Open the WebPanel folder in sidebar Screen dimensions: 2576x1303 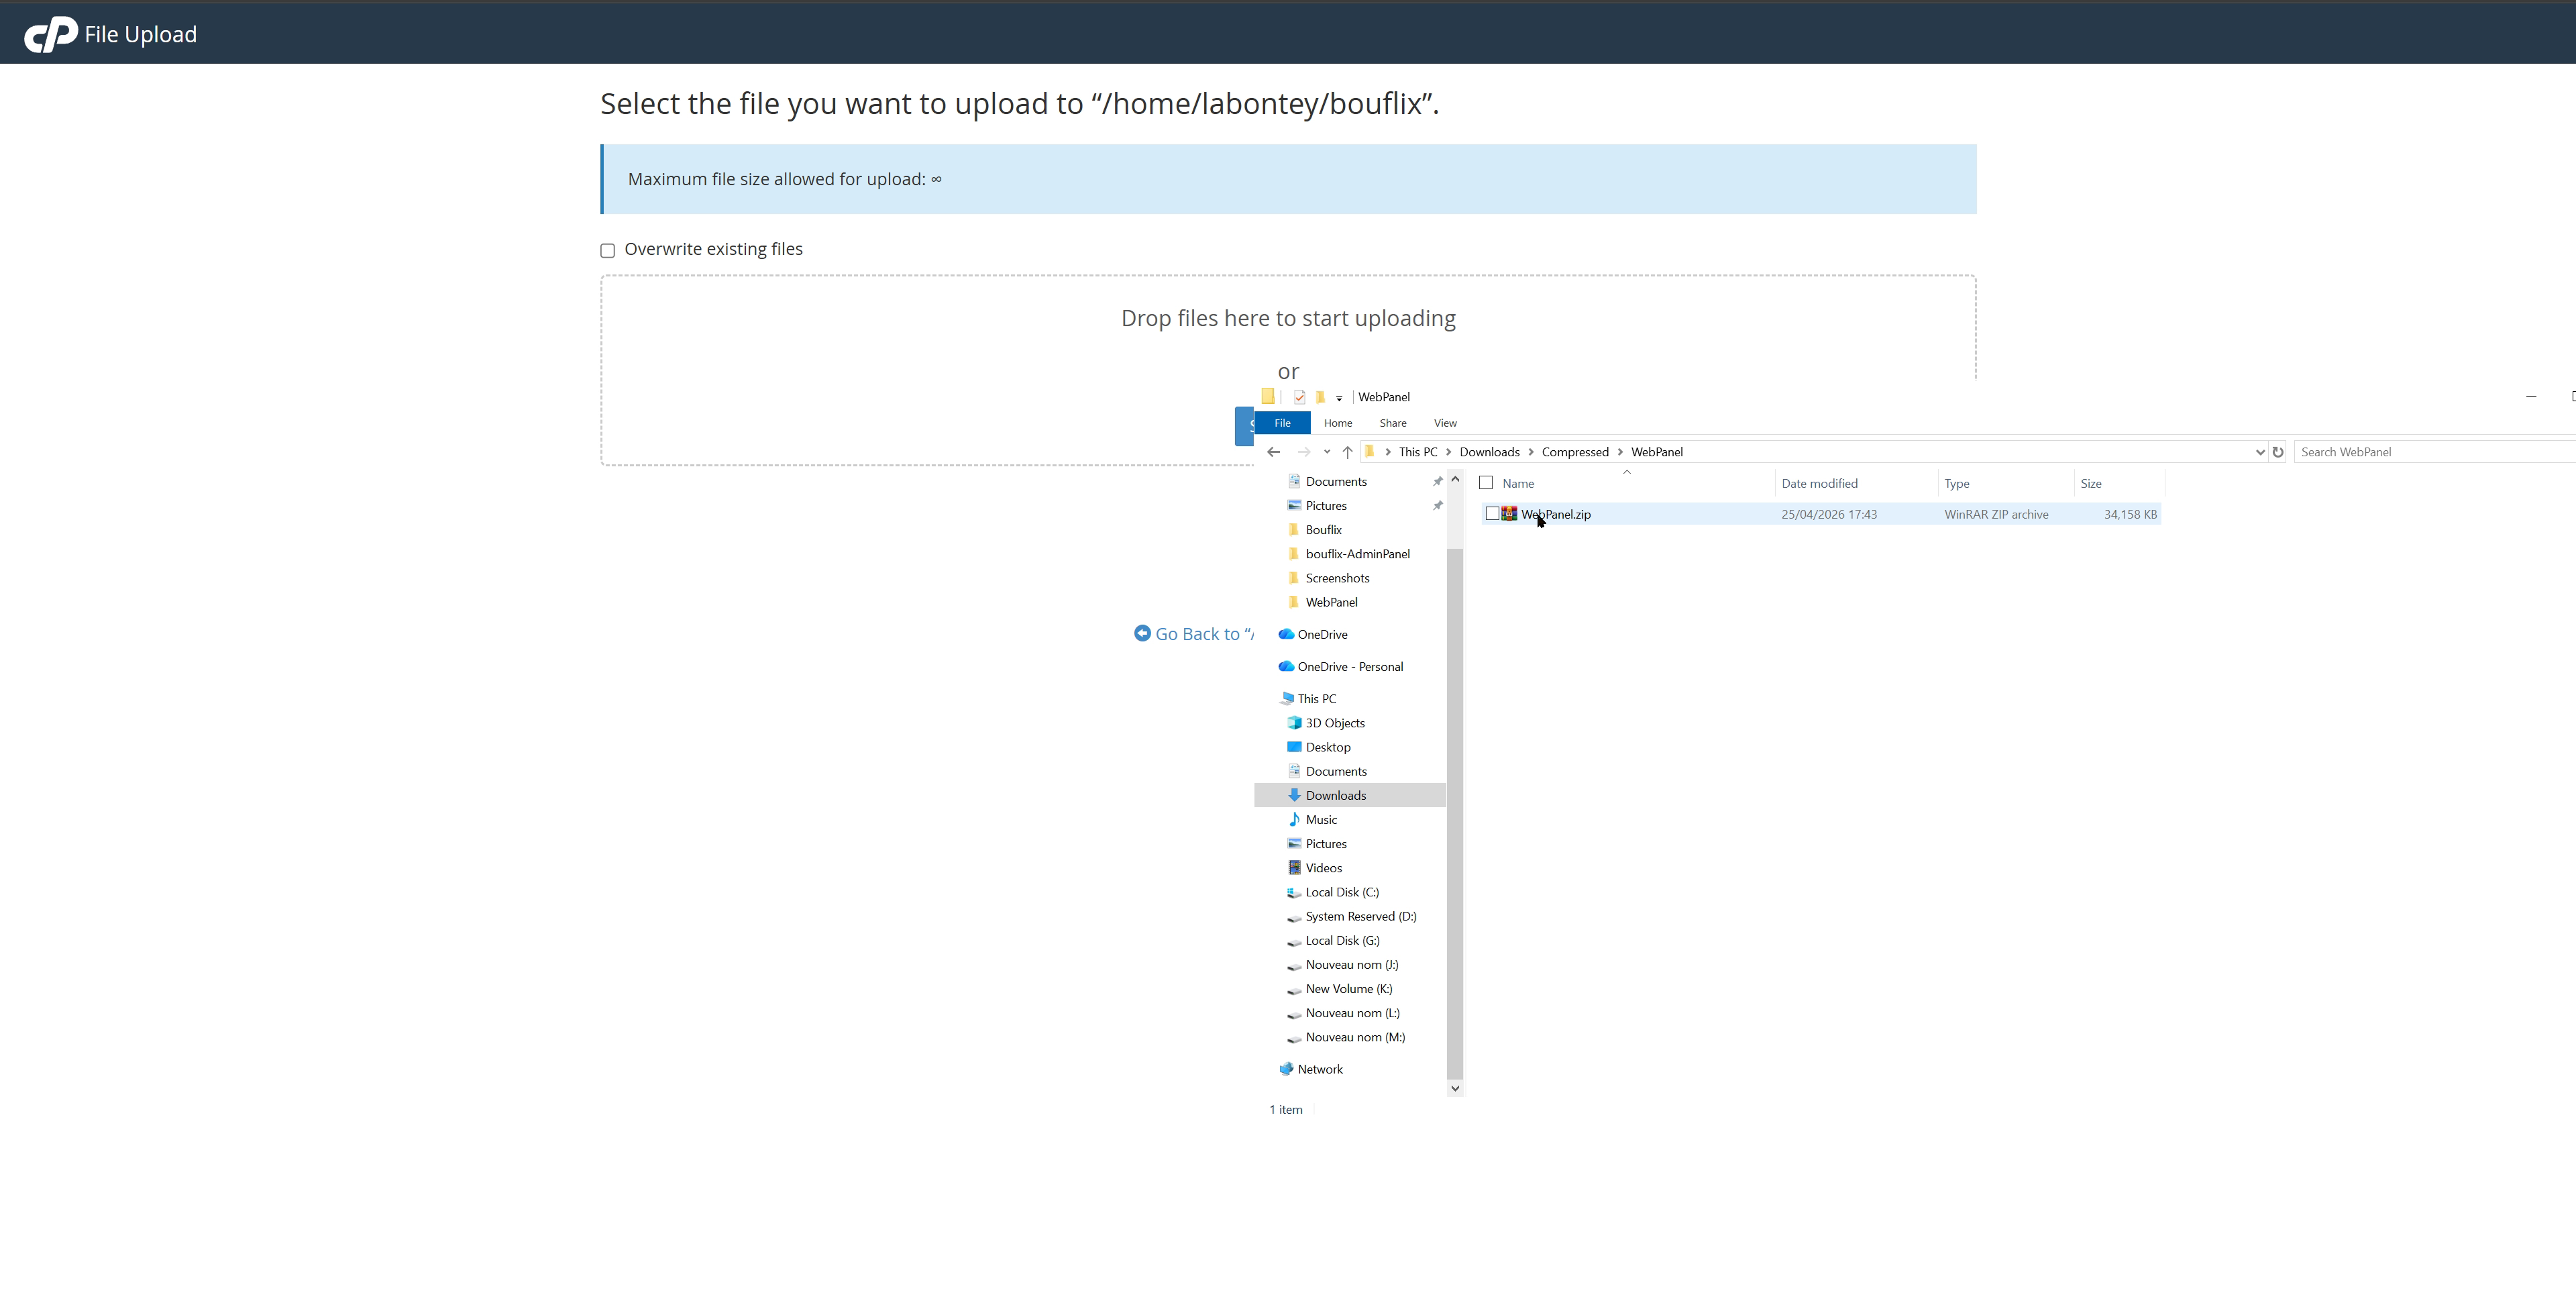coord(1331,602)
